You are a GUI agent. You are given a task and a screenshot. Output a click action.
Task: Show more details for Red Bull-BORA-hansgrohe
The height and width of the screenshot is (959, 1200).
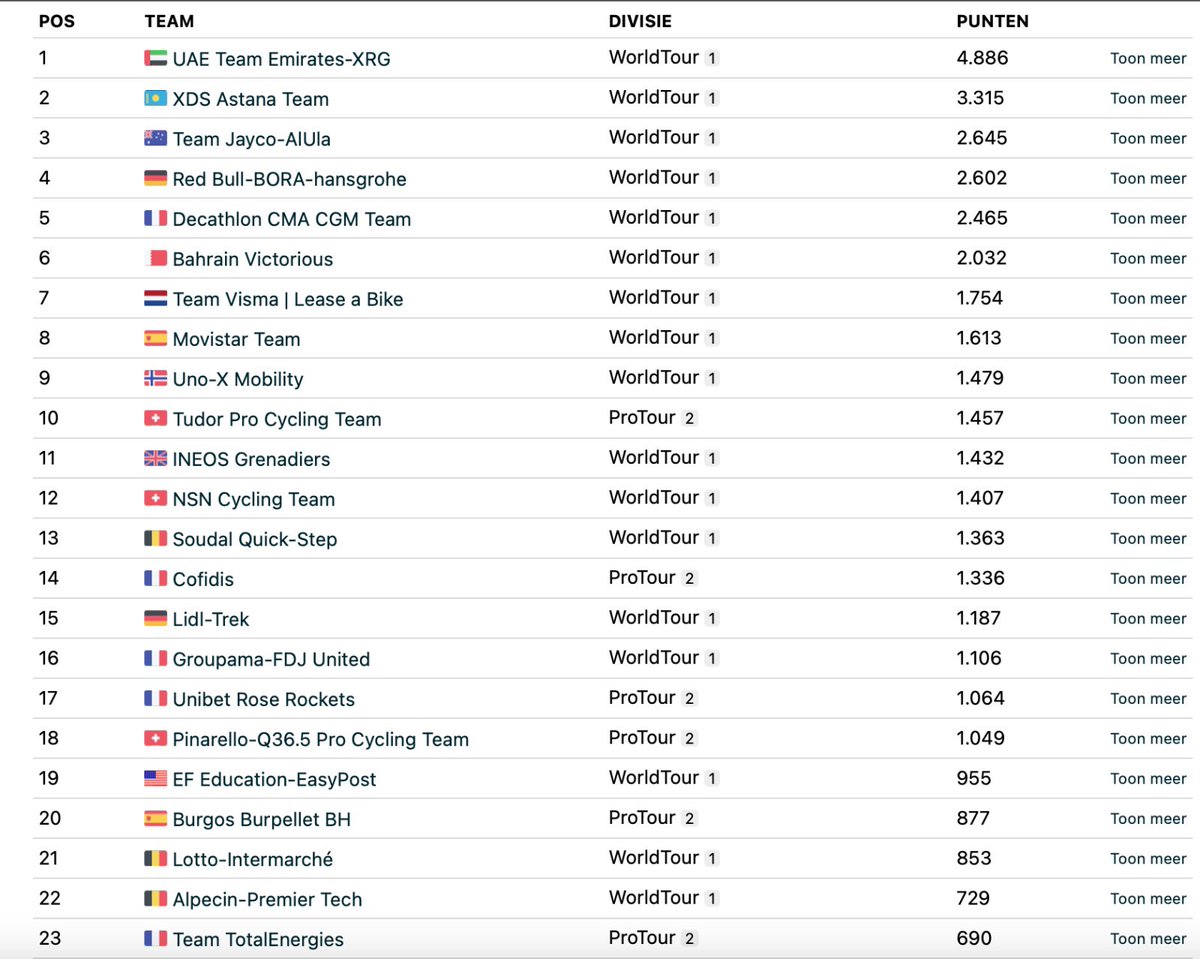tap(1148, 179)
